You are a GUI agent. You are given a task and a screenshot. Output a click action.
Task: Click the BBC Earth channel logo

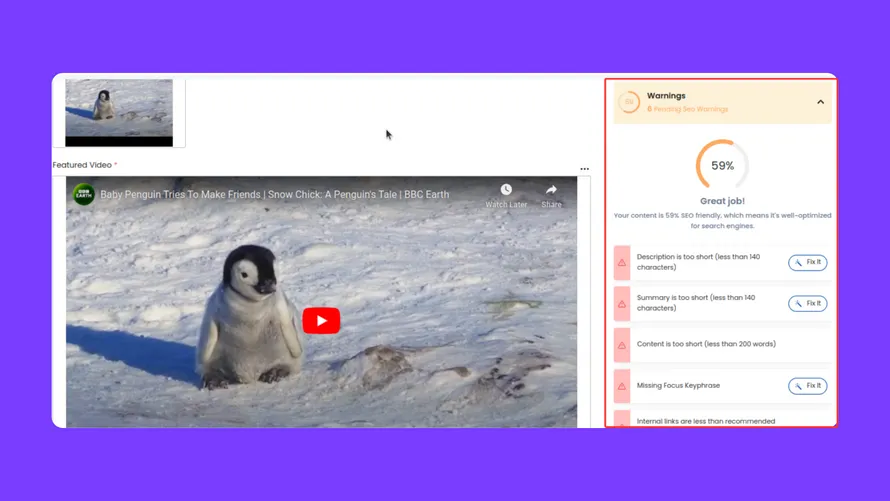coord(84,194)
